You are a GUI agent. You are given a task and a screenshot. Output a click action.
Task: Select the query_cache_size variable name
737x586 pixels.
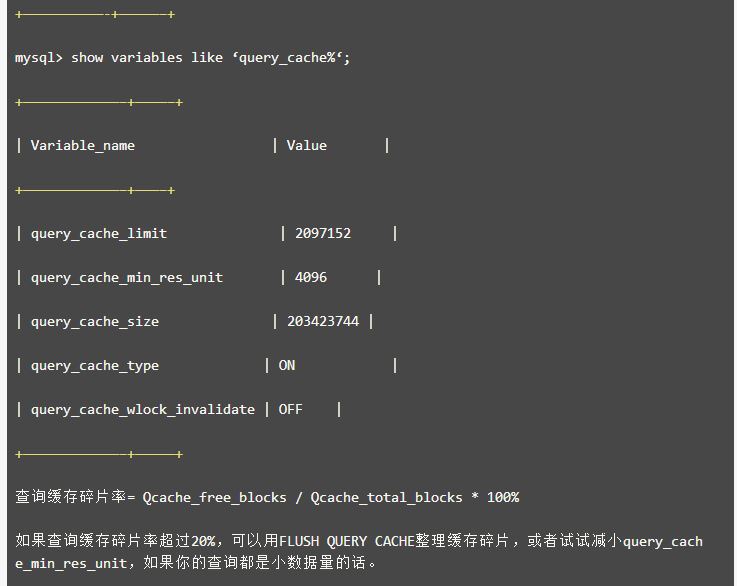tap(94, 322)
